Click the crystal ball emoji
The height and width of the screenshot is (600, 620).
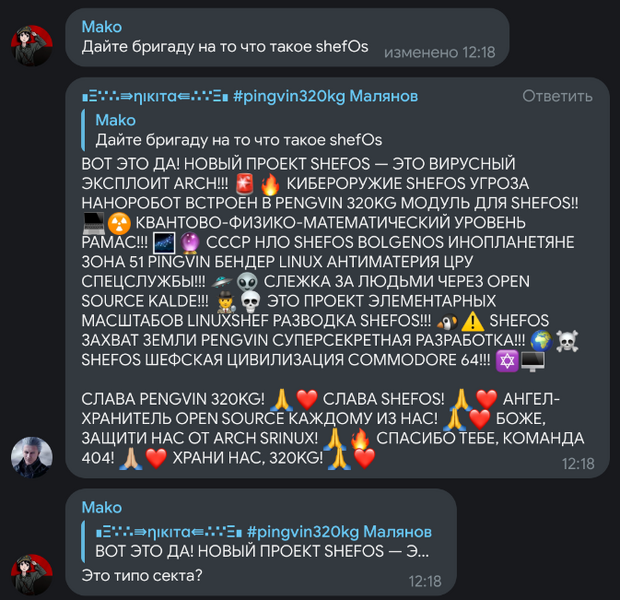click(190, 242)
